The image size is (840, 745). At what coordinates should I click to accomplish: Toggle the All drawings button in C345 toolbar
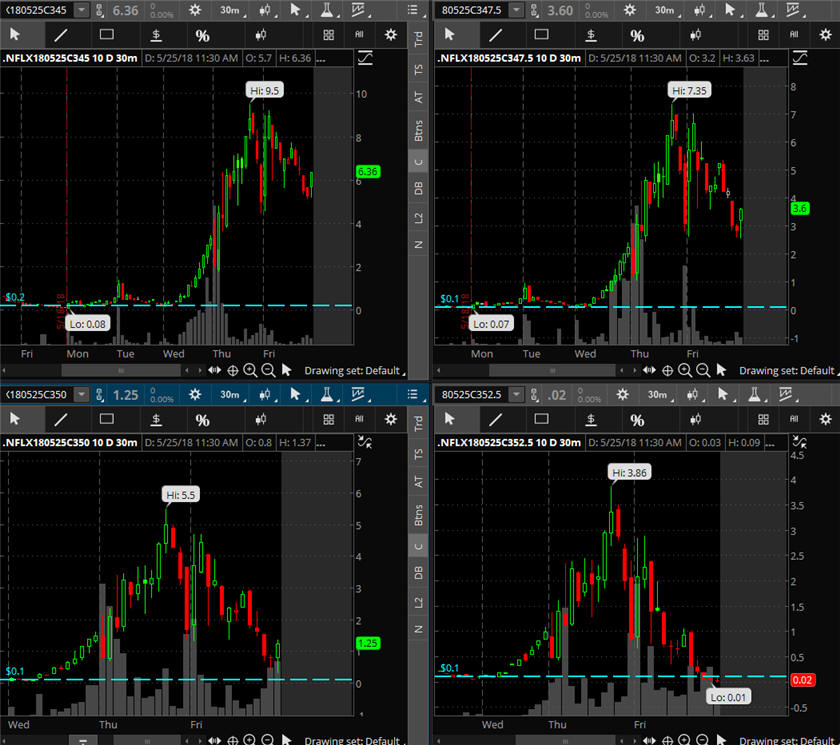[x=359, y=35]
